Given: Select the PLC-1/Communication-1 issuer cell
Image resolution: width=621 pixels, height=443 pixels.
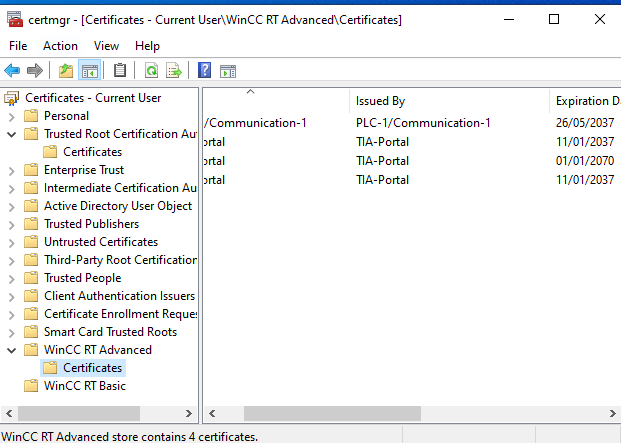Looking at the screenshot, I should click(423, 123).
